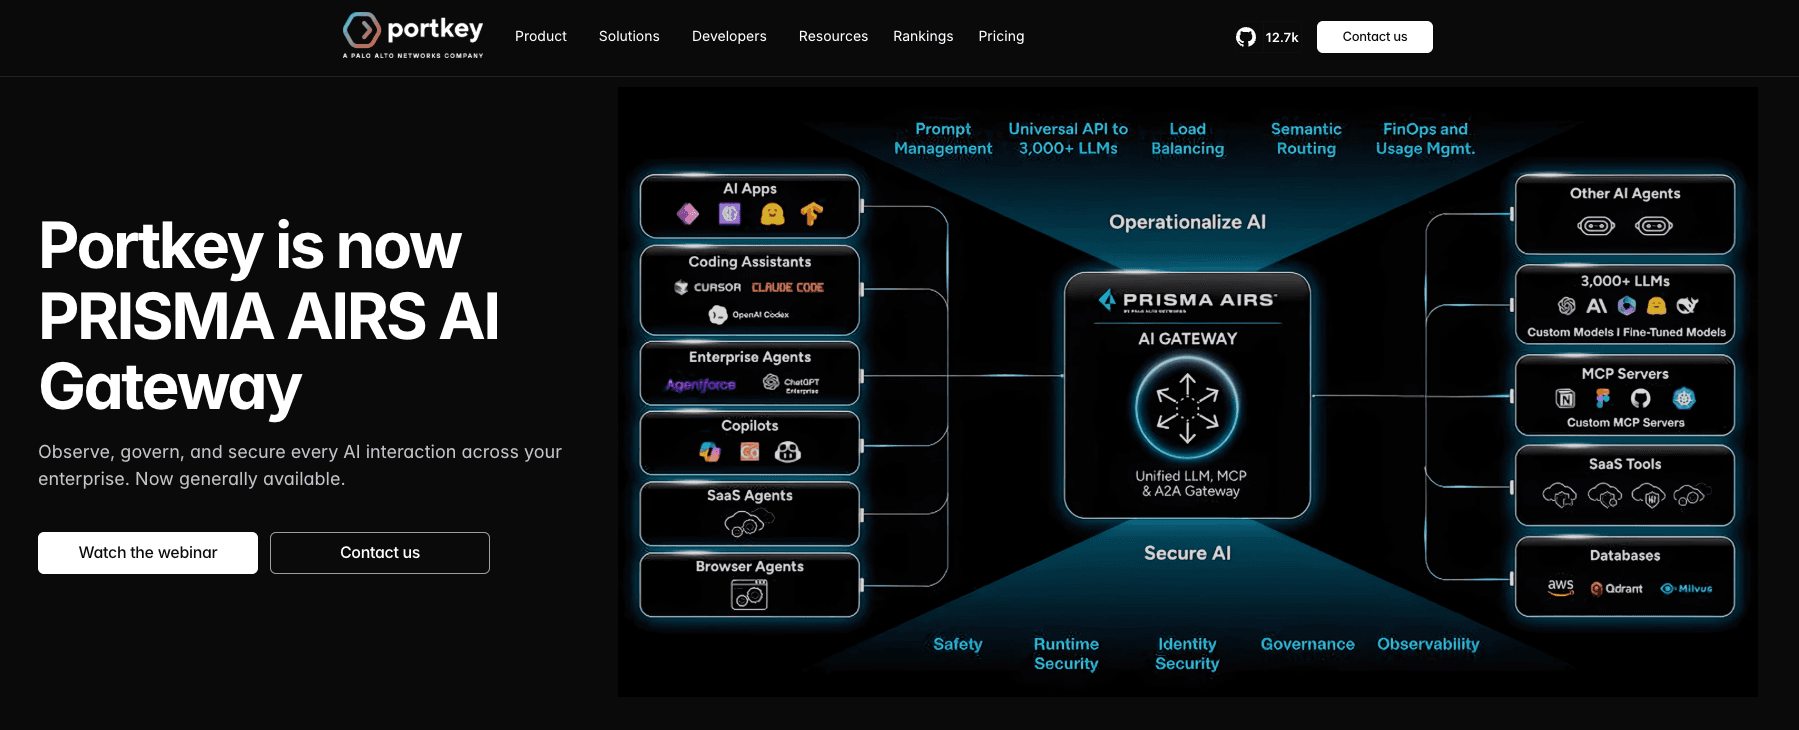Open the Developers menu
The height and width of the screenshot is (730, 1799).
(729, 36)
